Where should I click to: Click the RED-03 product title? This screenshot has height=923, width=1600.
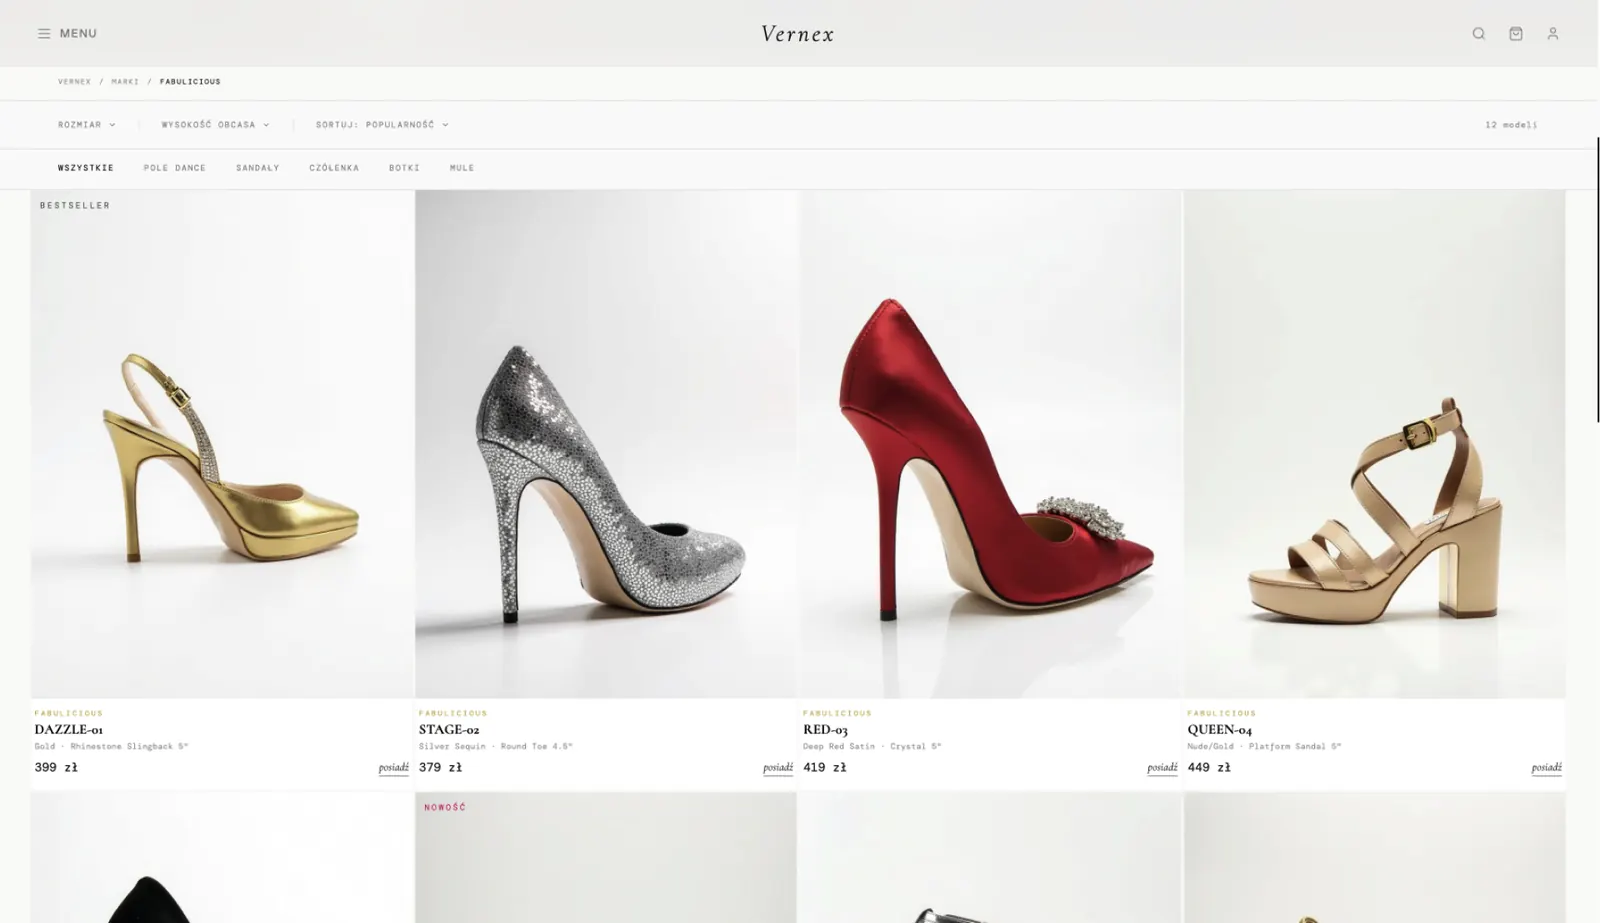pyautogui.click(x=825, y=730)
